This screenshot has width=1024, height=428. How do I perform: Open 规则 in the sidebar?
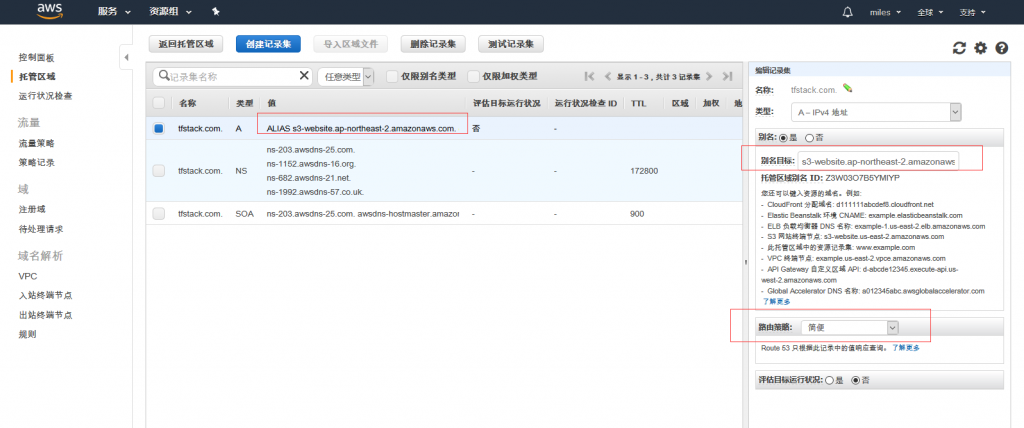(x=27, y=335)
